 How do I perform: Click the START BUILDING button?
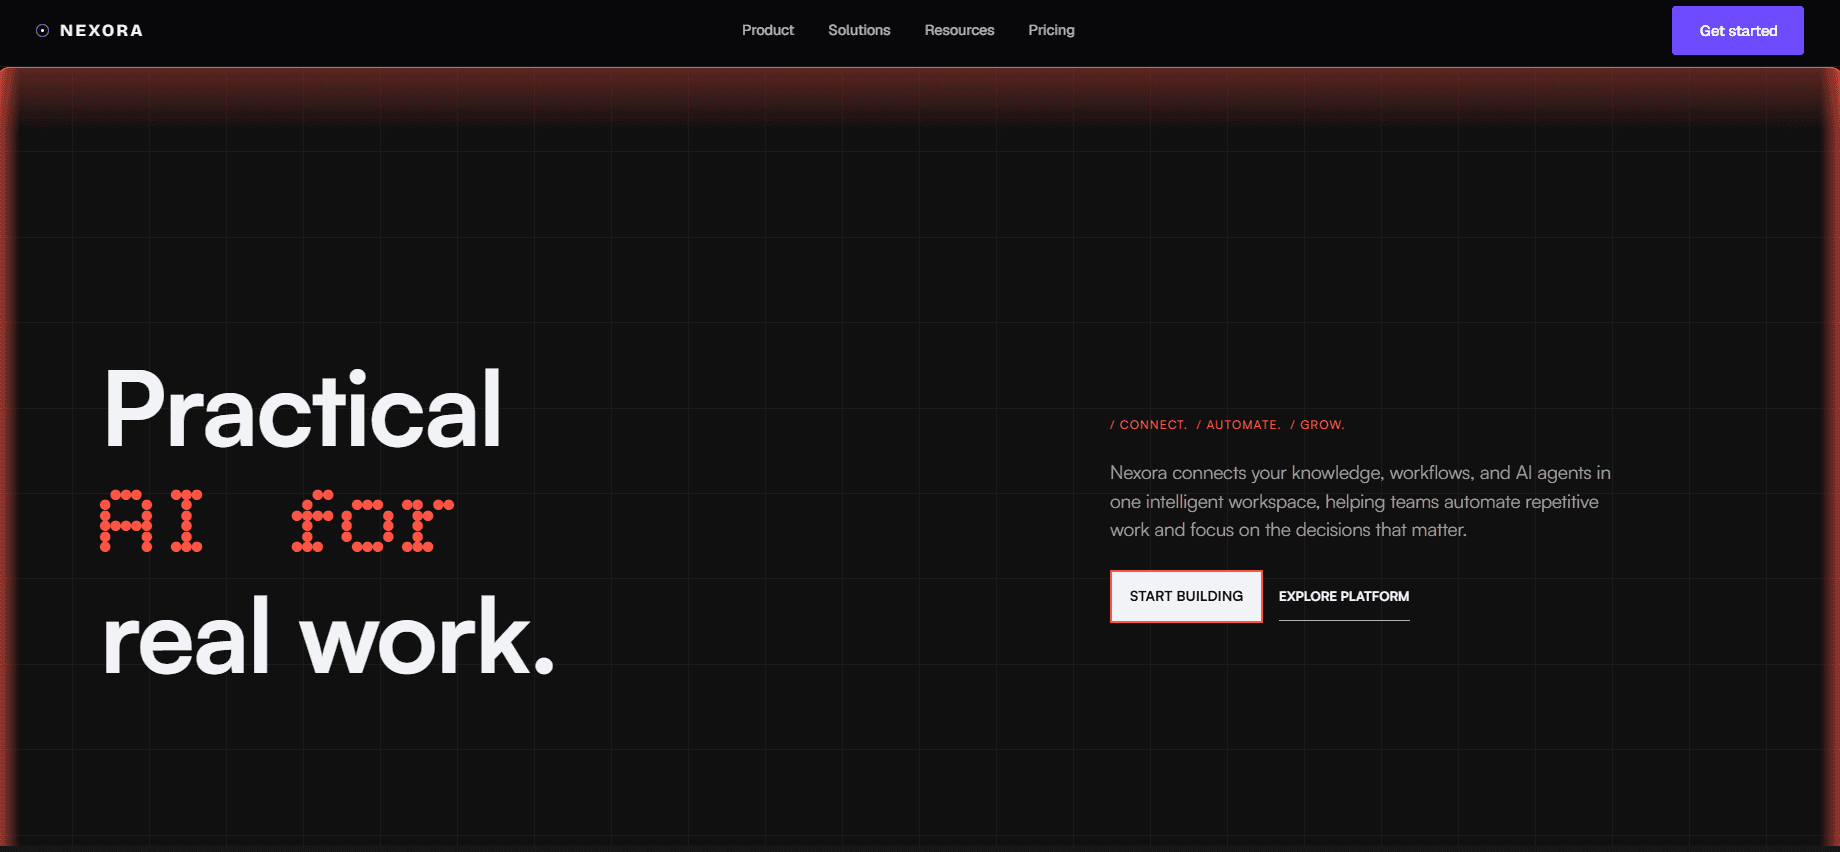(1186, 596)
